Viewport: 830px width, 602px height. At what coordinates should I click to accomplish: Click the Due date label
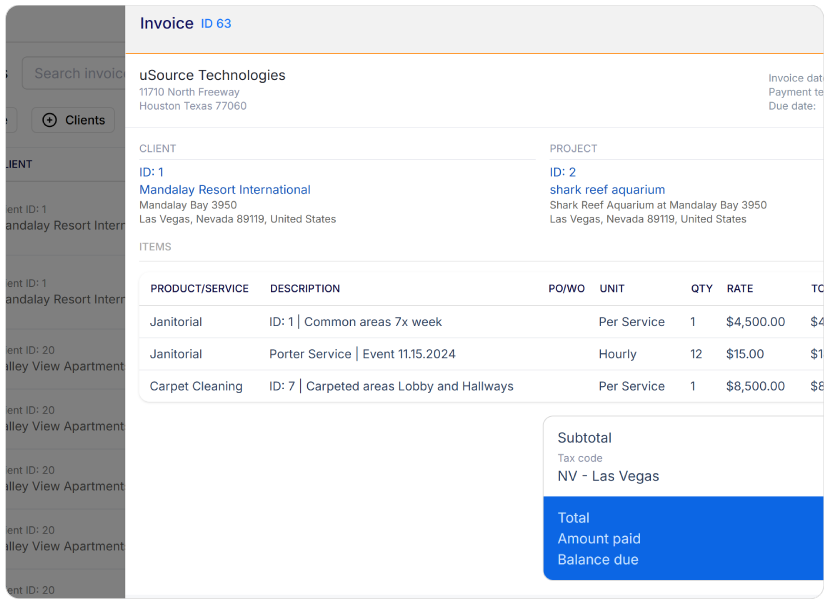point(792,106)
